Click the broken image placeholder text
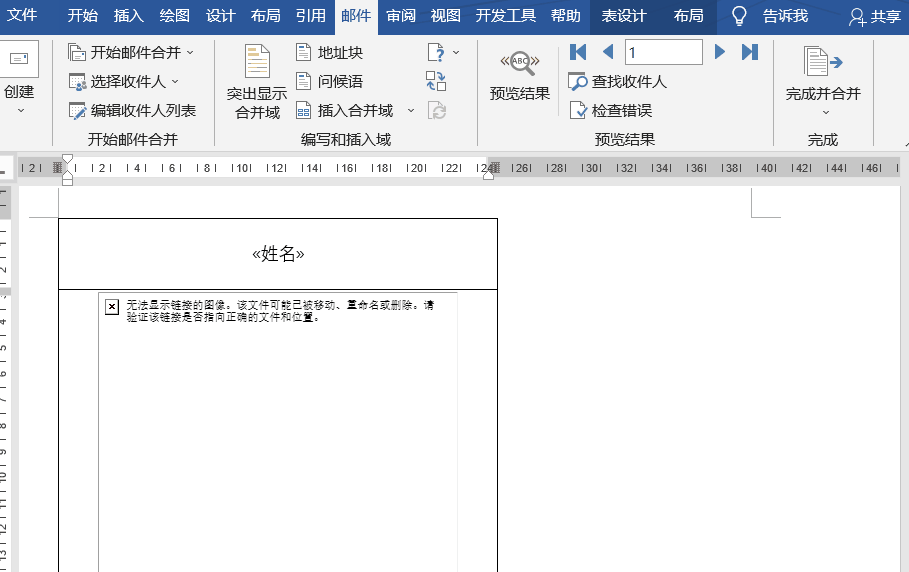The width and height of the screenshot is (909, 572). 280,311
